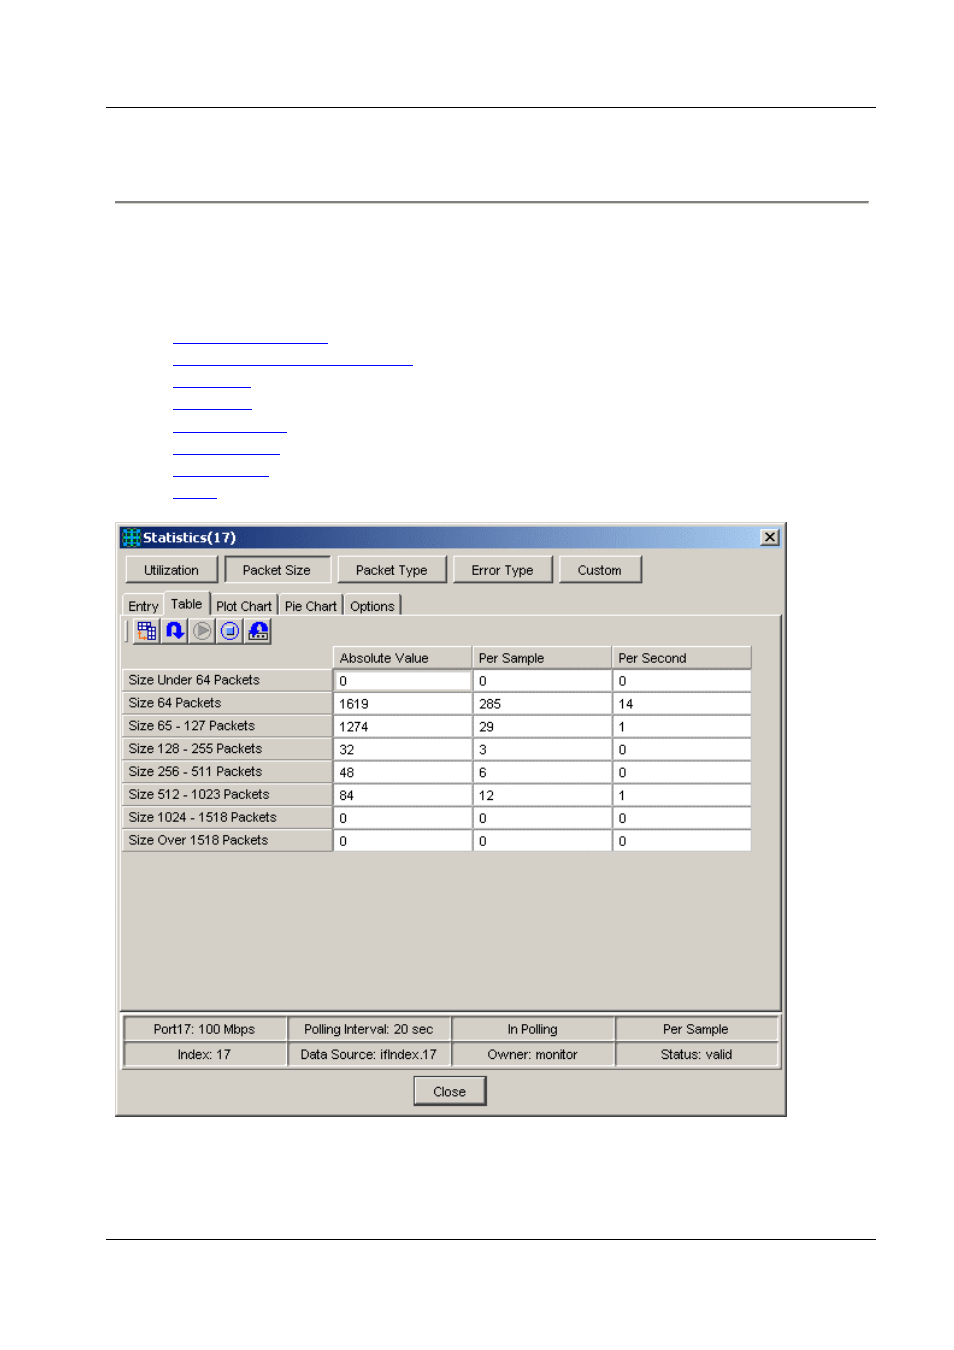Open the Pie Chart tab
This screenshot has width=954, height=1350.
311,606
